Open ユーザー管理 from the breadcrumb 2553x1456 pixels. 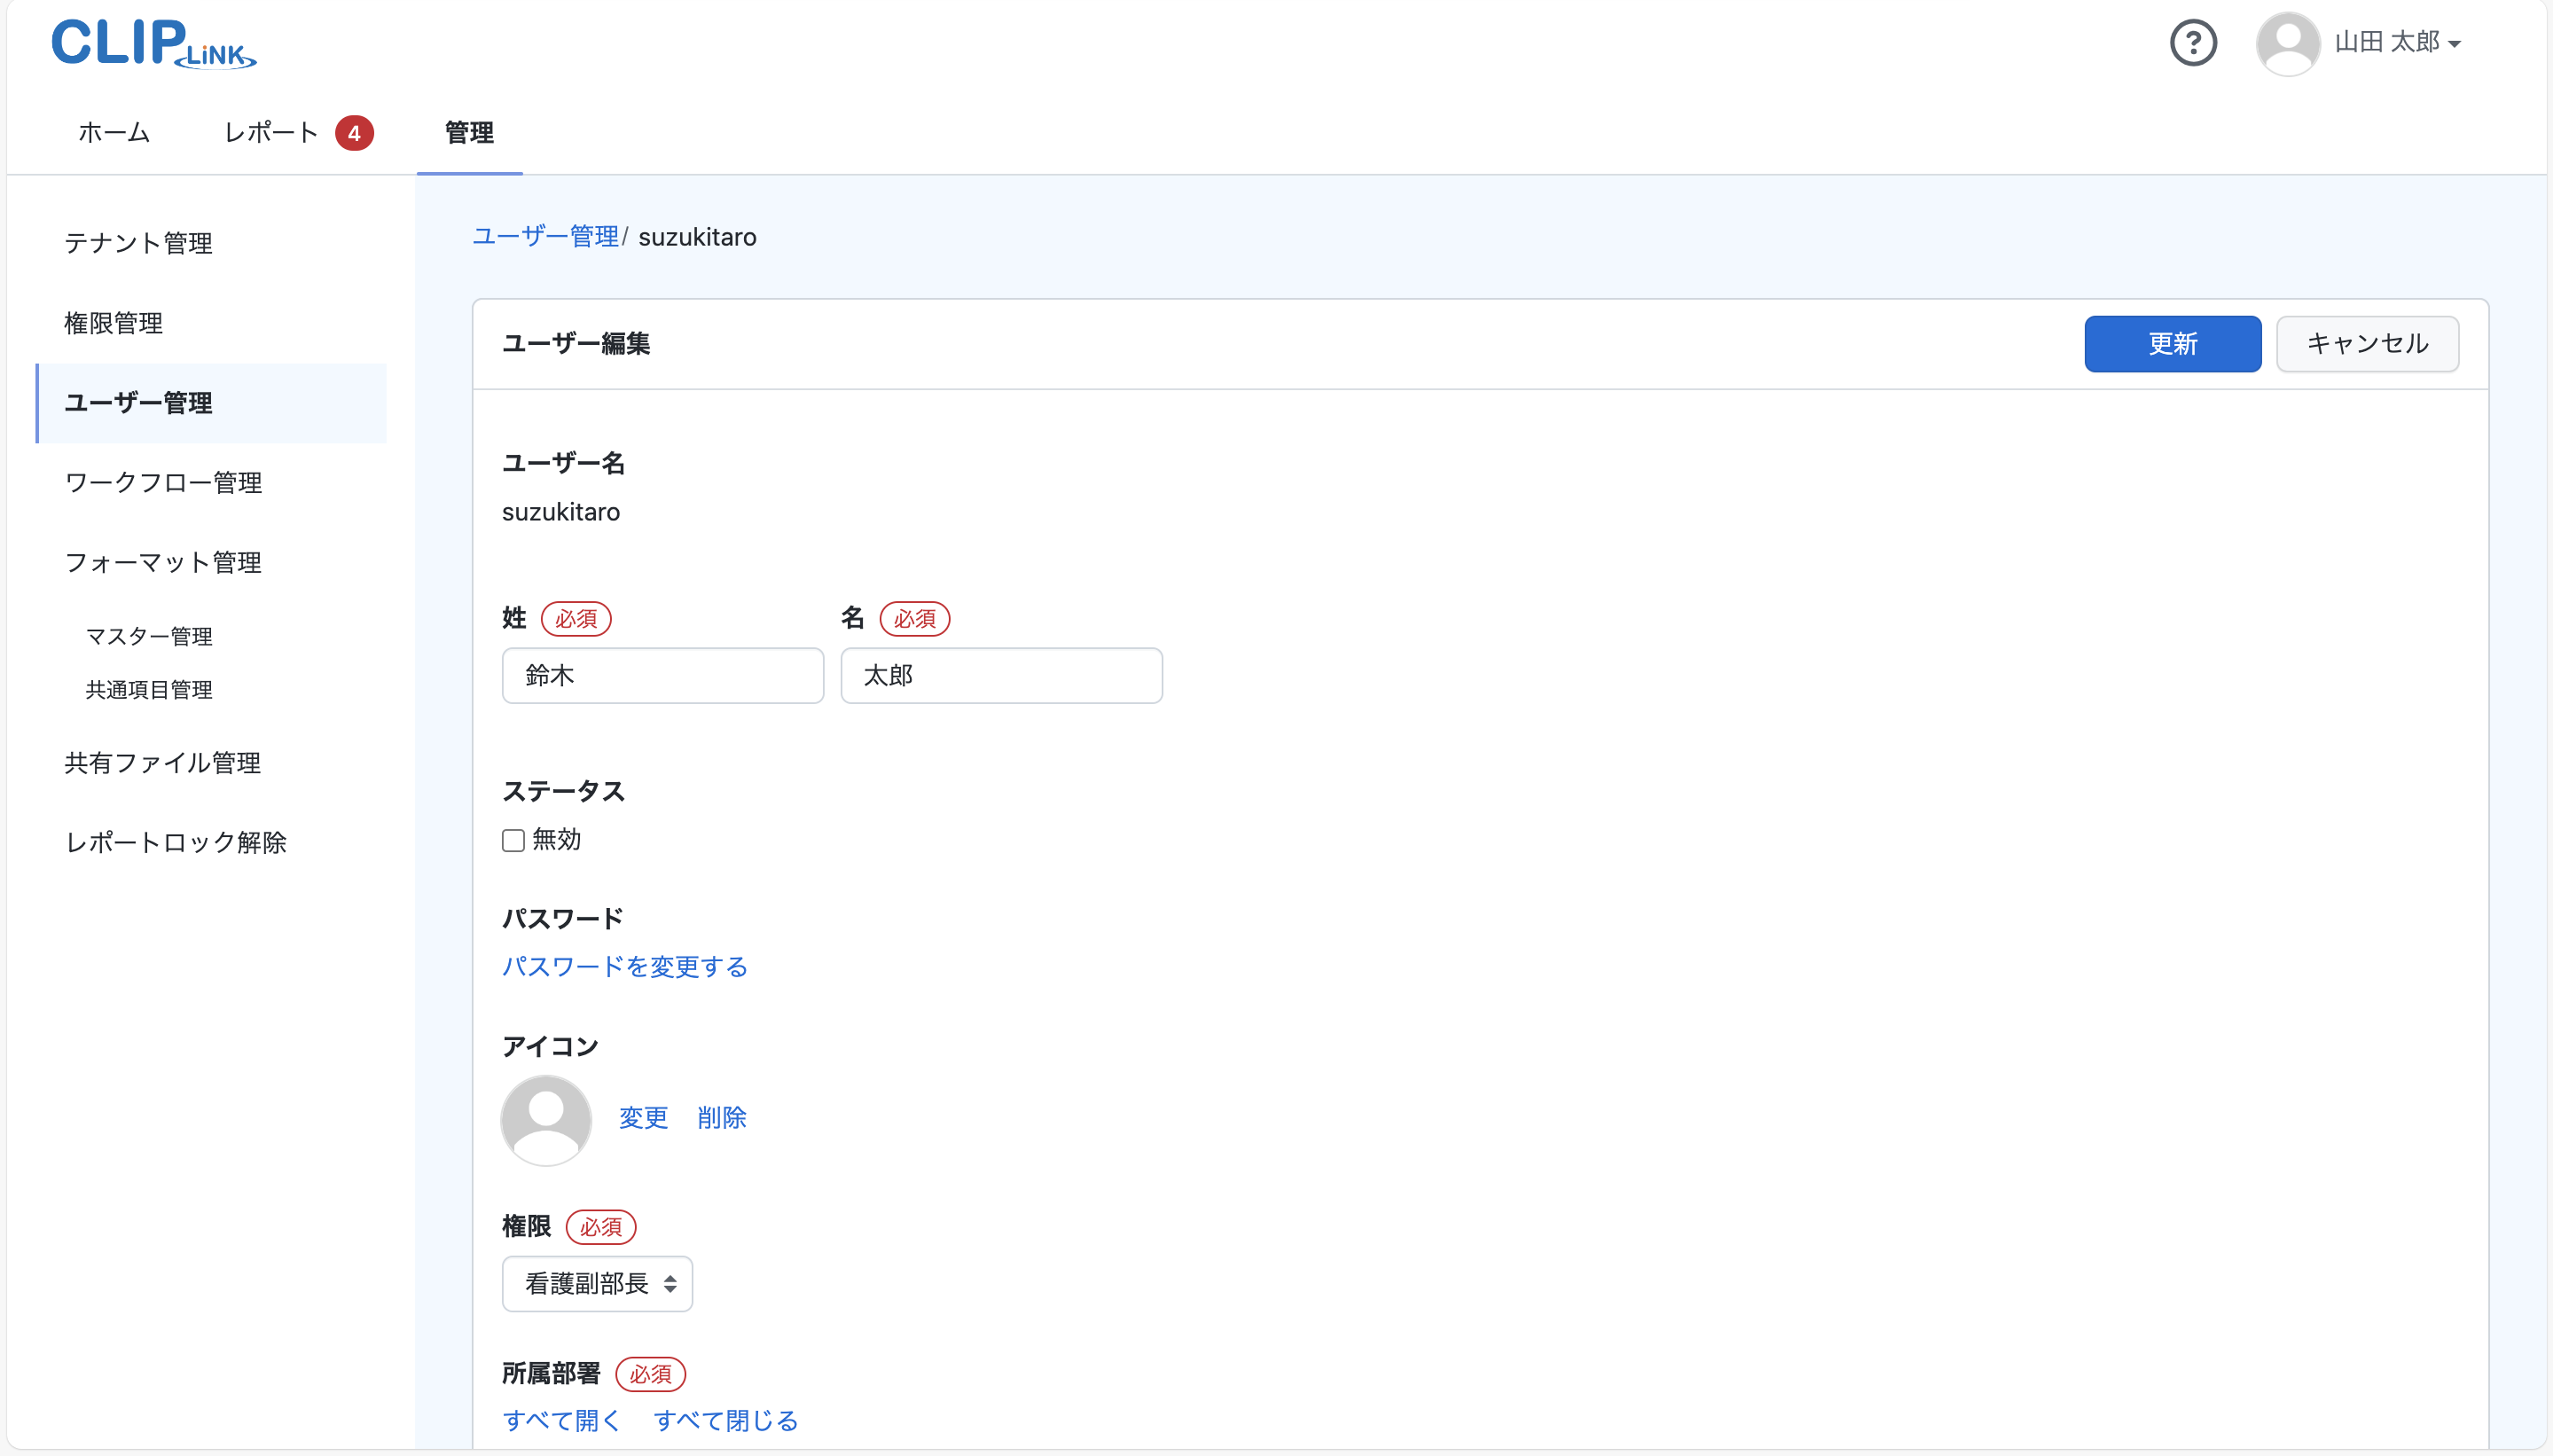pos(545,236)
